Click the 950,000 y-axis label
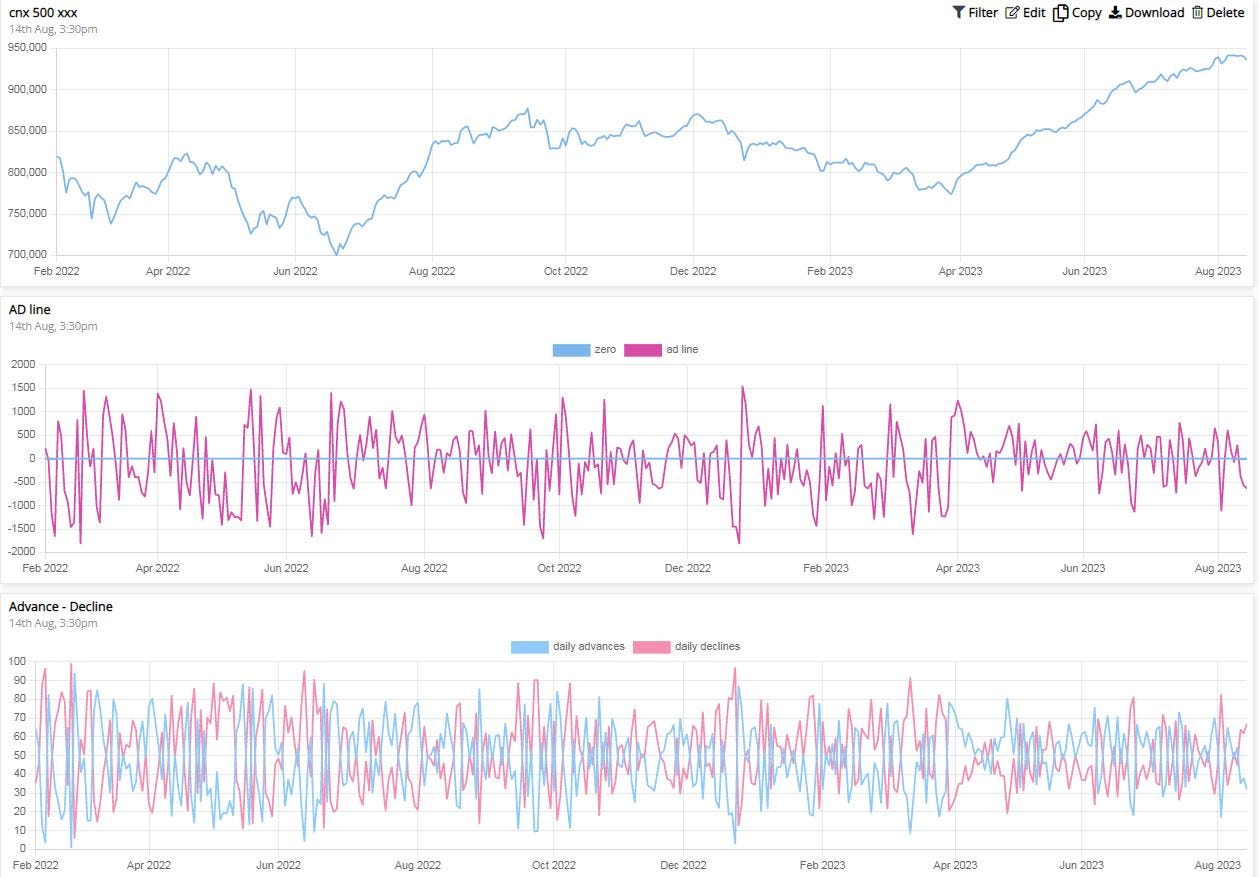This screenshot has width=1259, height=877. tap(28, 48)
